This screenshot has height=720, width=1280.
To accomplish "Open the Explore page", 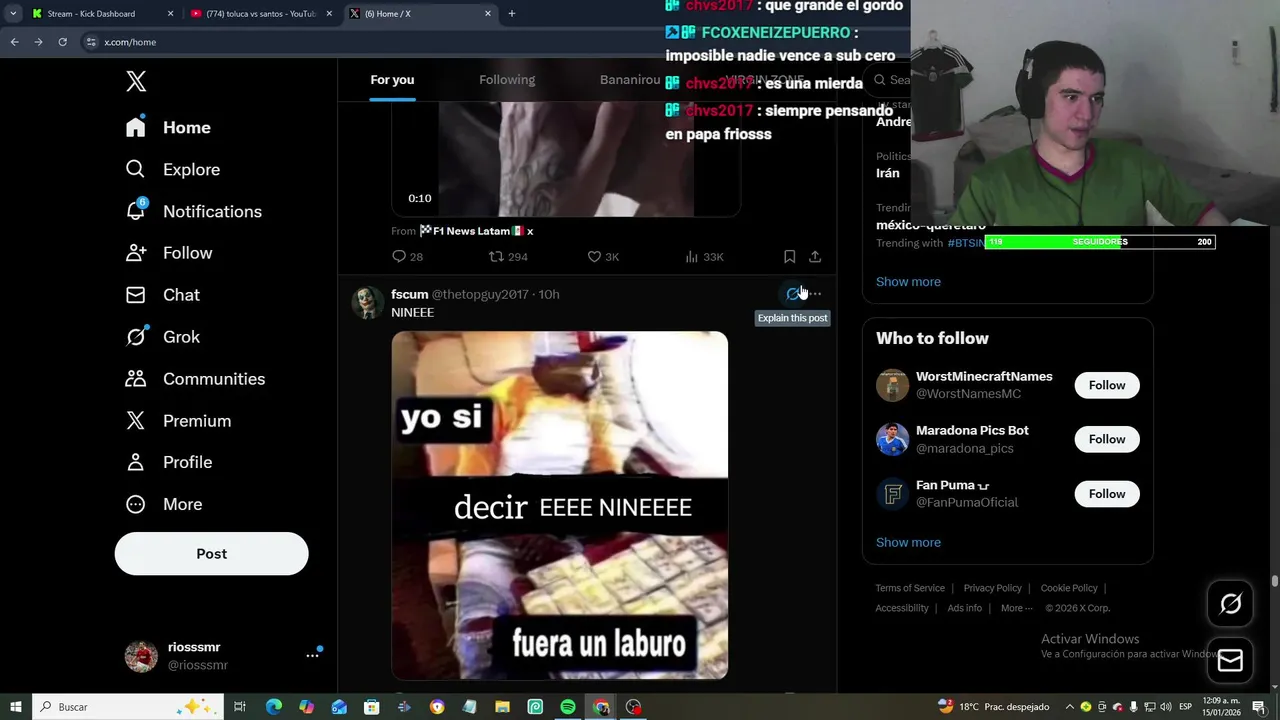I will [172, 169].
